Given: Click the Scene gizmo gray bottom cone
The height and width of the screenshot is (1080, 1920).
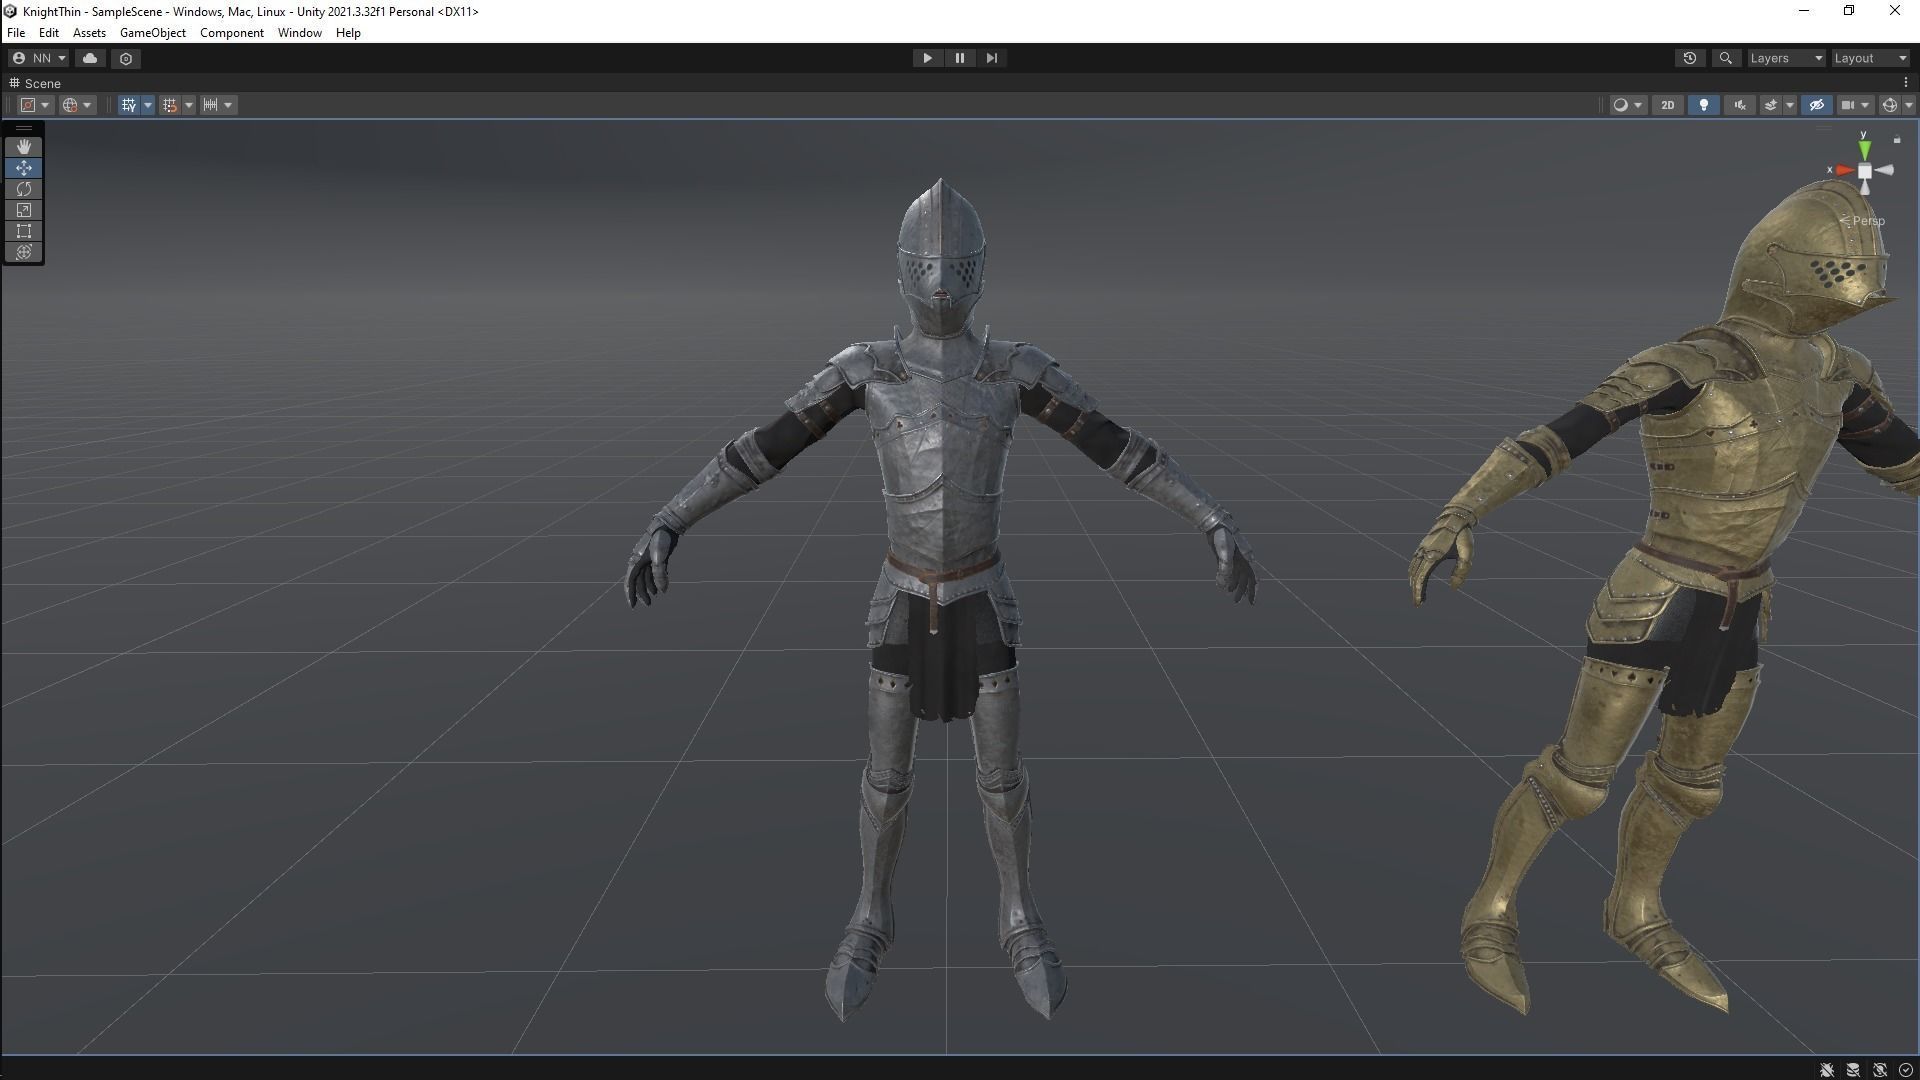Looking at the screenshot, I should [x=1865, y=188].
